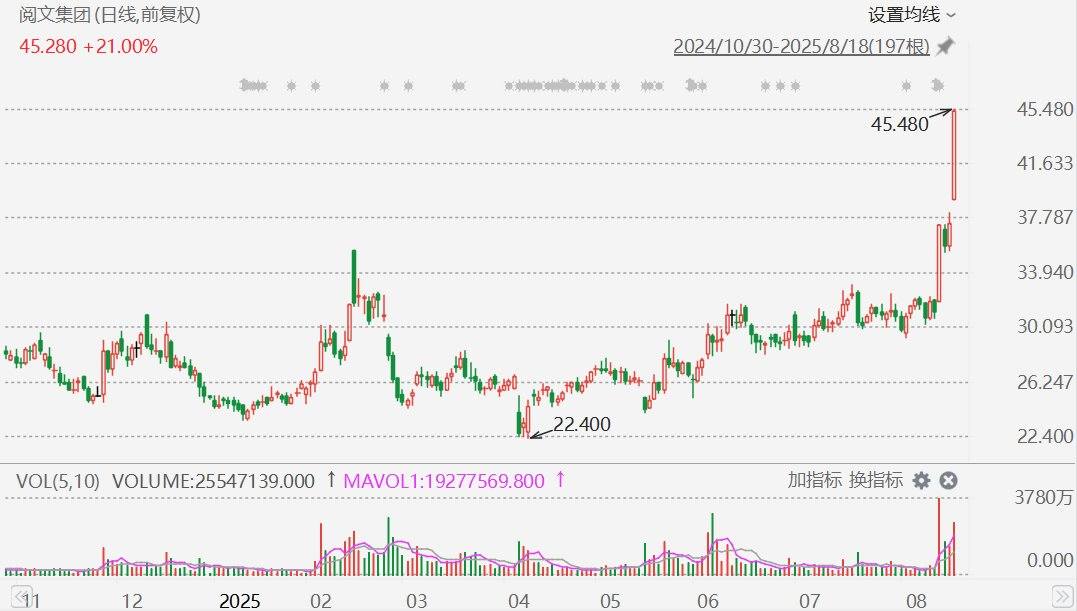Click the pink arrow beside MAVOL1 value
Screen dimensions: 1077x611
560,481
